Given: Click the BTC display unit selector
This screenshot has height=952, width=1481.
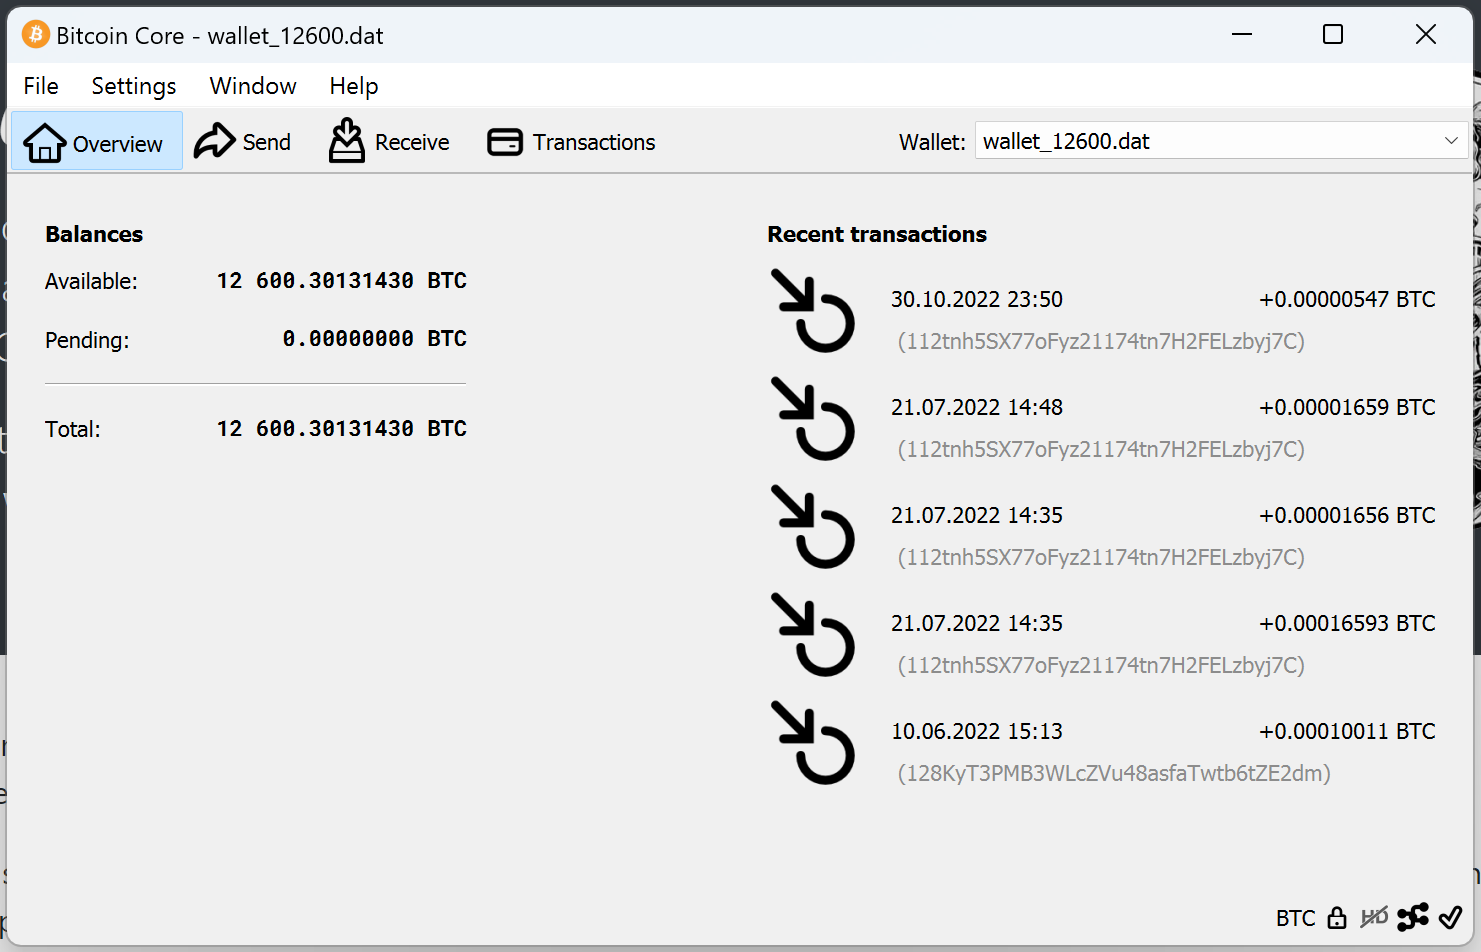Looking at the screenshot, I should [1295, 918].
